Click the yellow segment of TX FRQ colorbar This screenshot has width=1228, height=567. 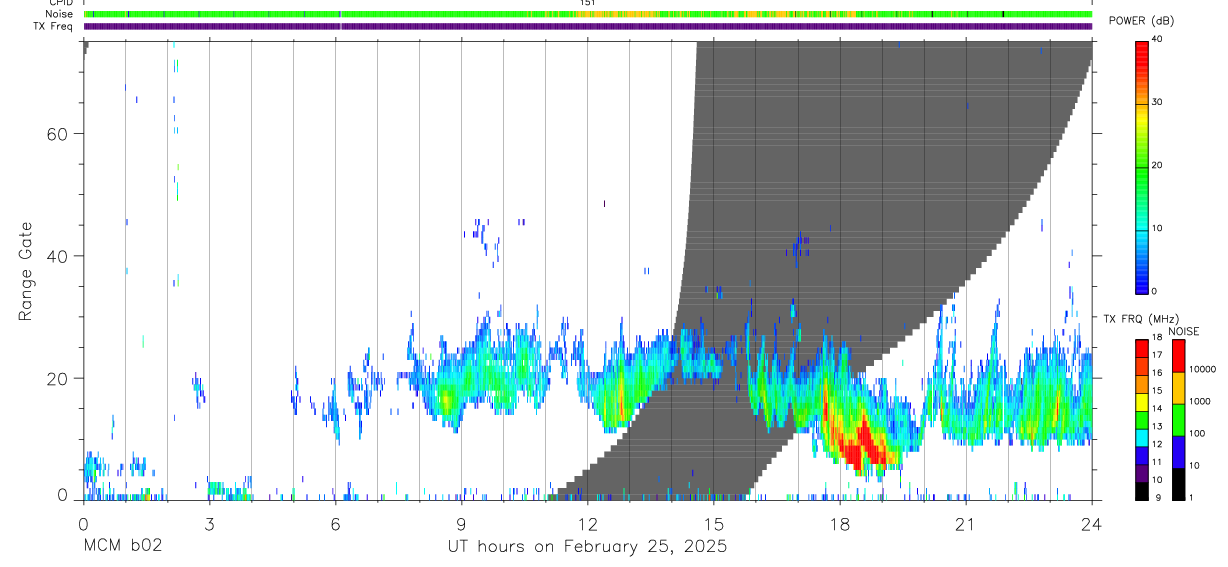pos(1141,402)
